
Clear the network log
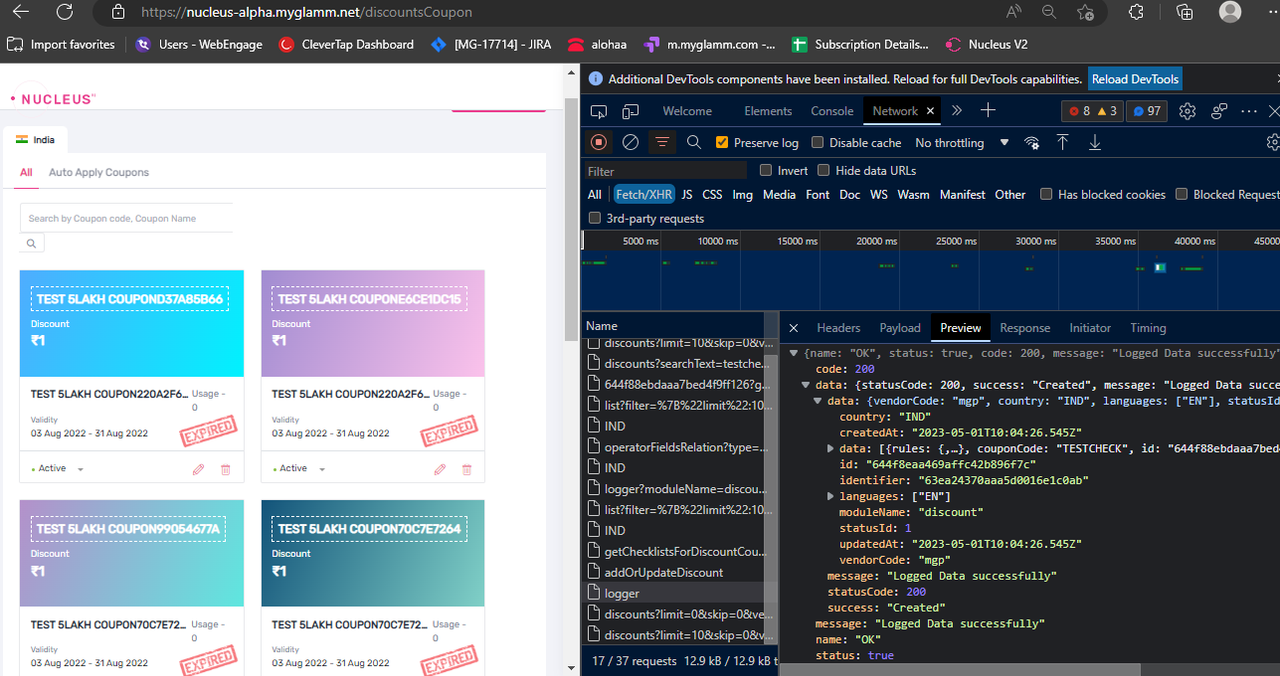(630, 143)
